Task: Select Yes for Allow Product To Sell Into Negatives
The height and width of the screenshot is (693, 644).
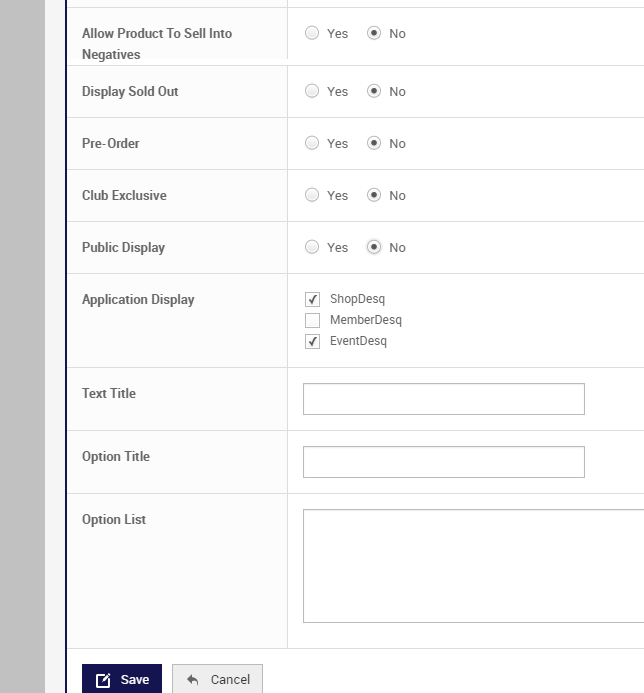Action: coord(312,33)
